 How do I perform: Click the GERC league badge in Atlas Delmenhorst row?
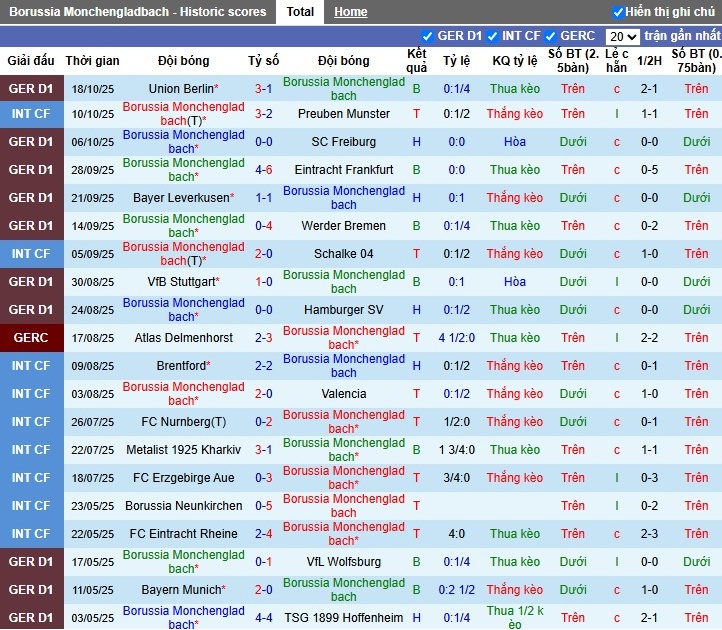pos(30,338)
